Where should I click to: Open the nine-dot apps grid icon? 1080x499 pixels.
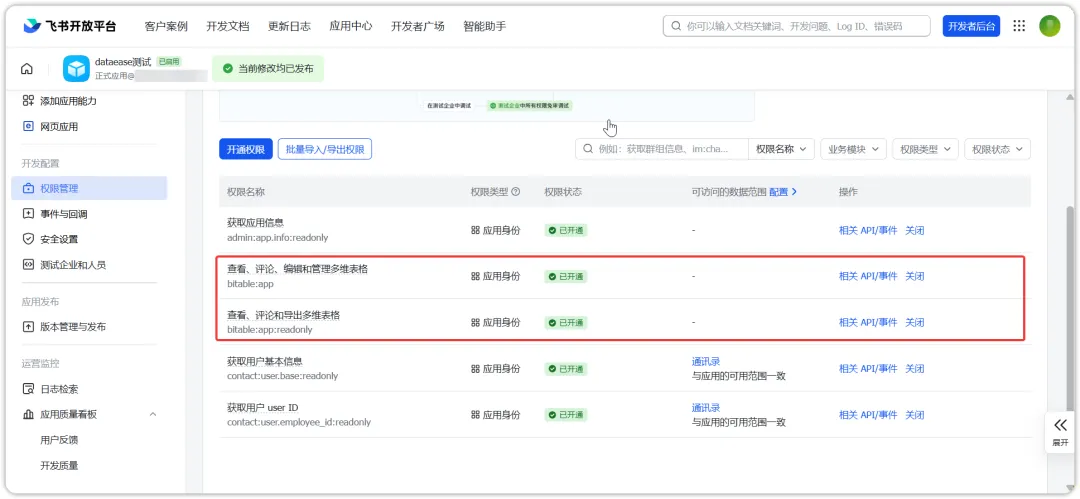pos(1019,26)
